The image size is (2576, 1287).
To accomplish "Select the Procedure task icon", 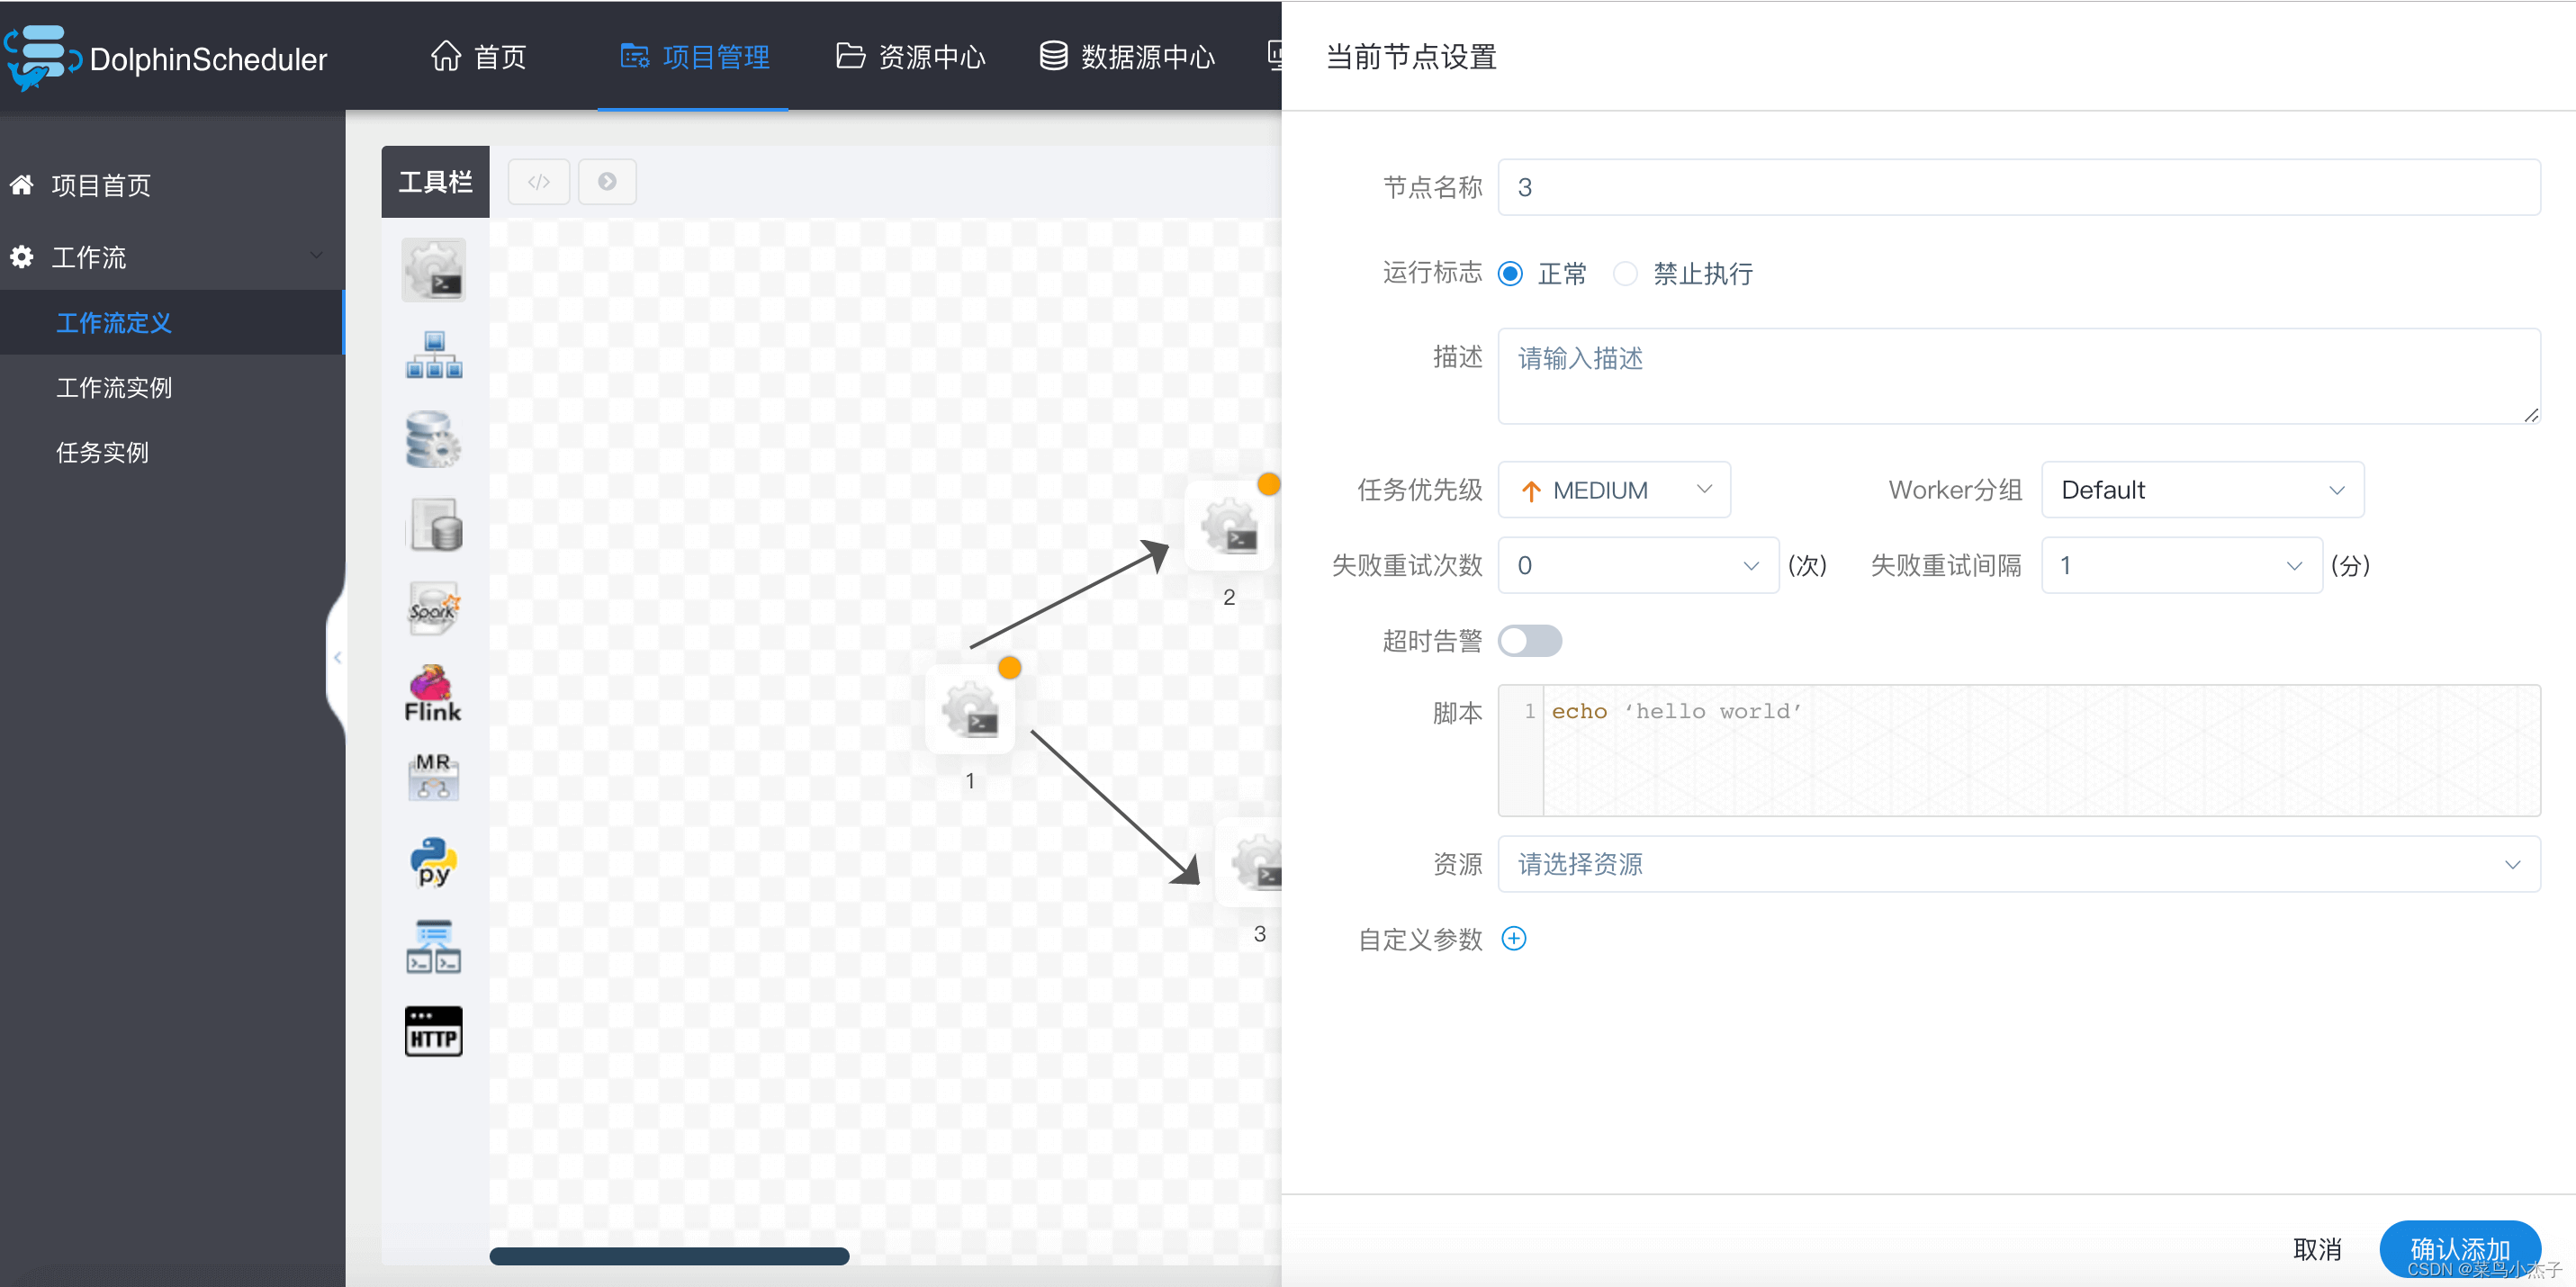I will click(433, 440).
